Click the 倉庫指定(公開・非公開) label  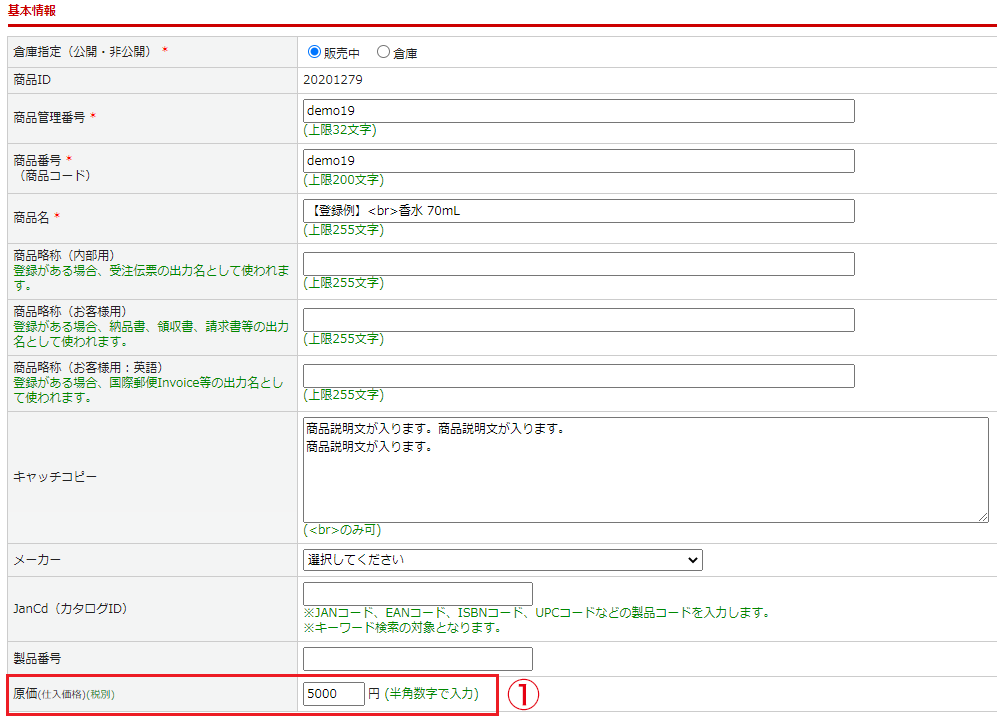(x=82, y=52)
